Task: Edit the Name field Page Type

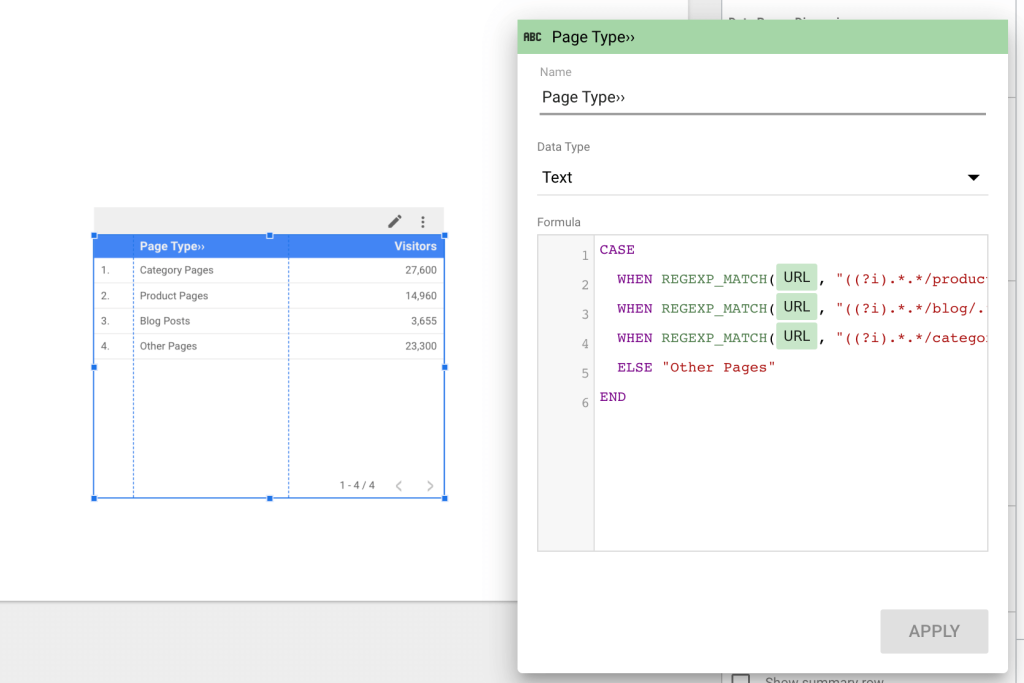Action: point(762,97)
